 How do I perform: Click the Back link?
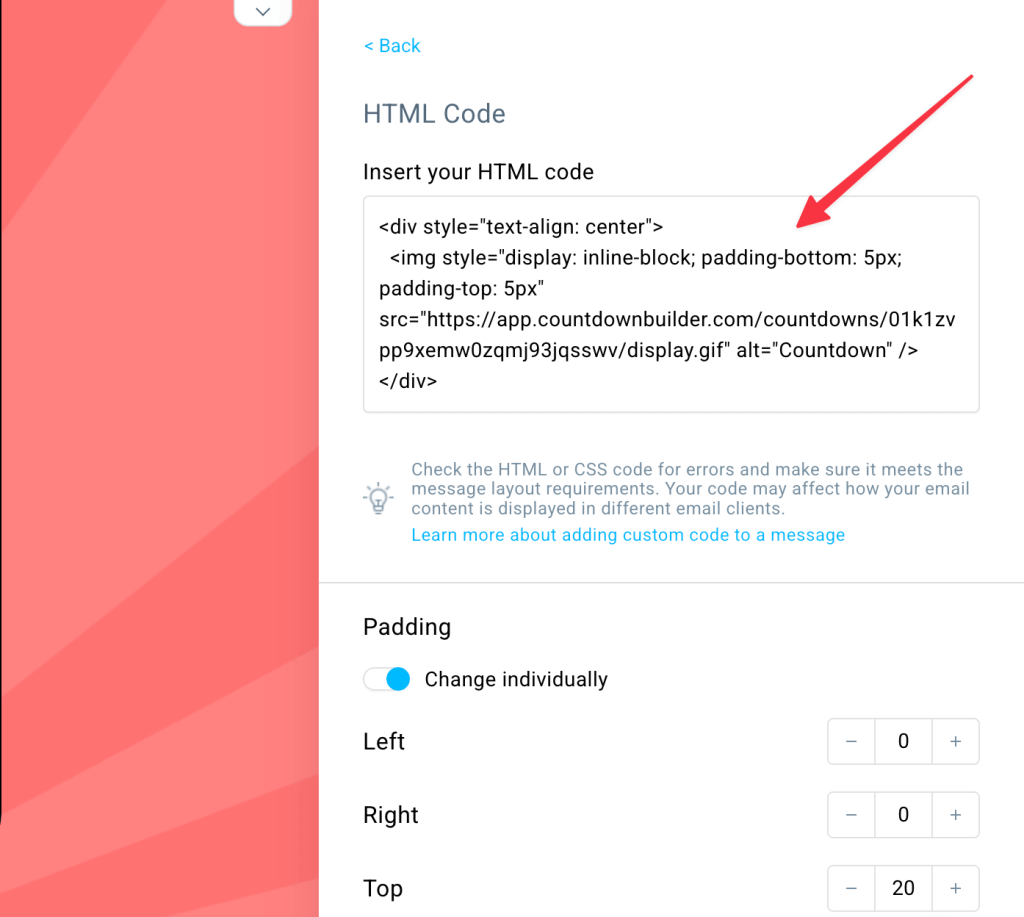392,46
